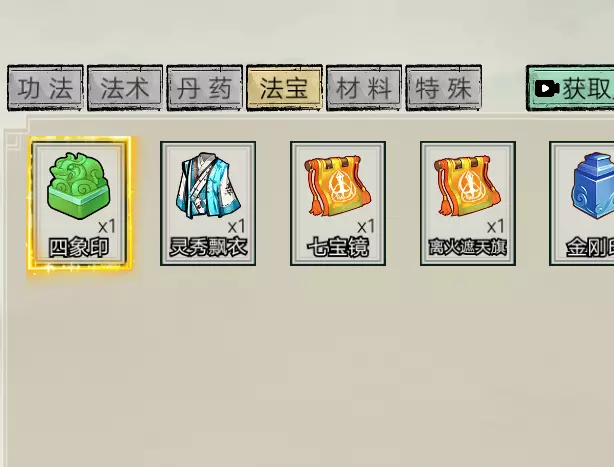Open the 丹药 tab

coord(204,88)
